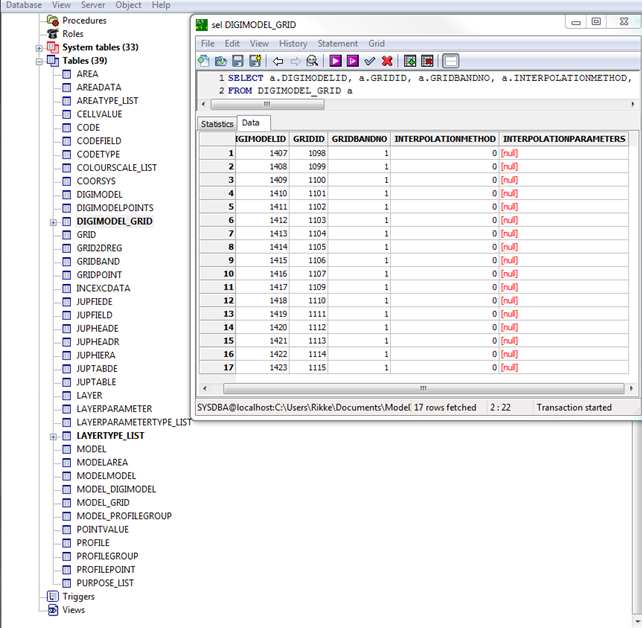The width and height of the screenshot is (642, 628).
Task: Select the LAYERPARAMETERTYPE_LIST table
Action: pos(134,422)
